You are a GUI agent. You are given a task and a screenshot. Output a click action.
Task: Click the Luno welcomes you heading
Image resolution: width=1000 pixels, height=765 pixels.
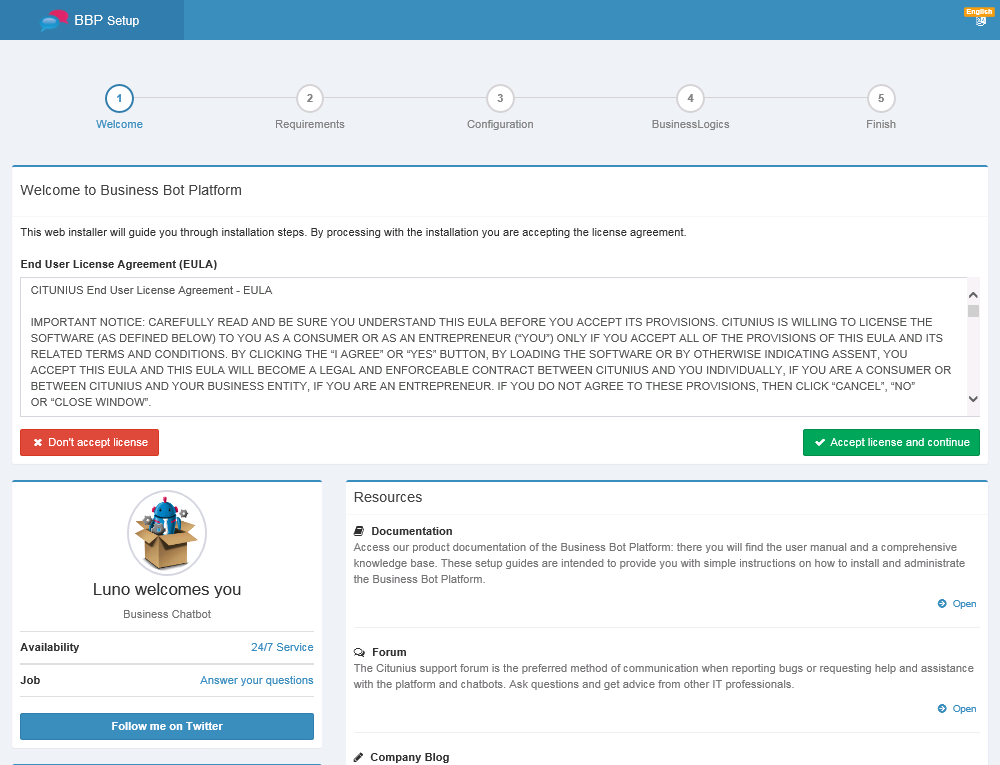point(167,589)
